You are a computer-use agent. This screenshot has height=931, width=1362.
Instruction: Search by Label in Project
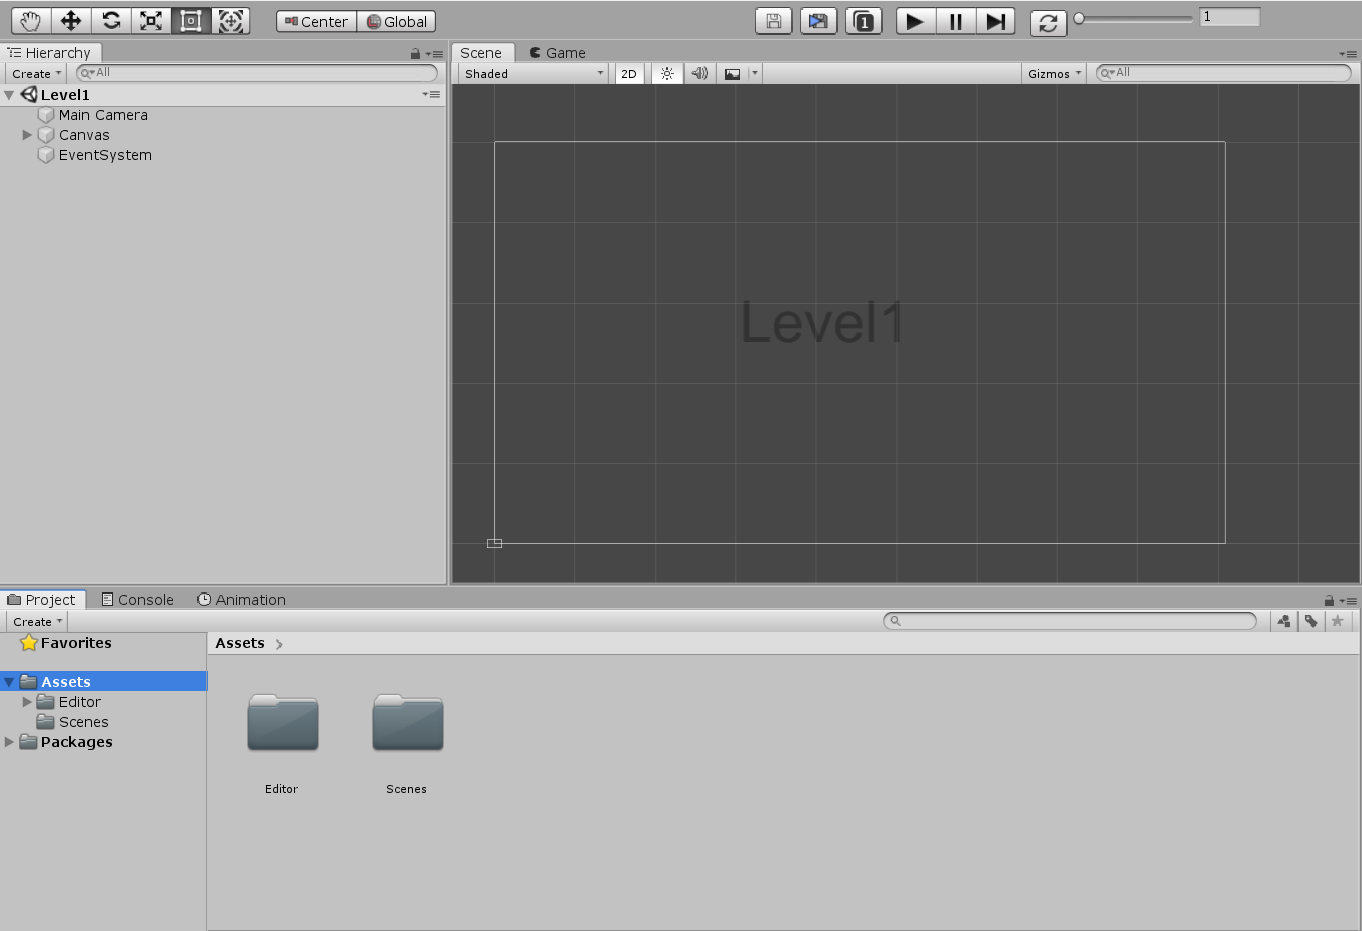coord(1311,621)
